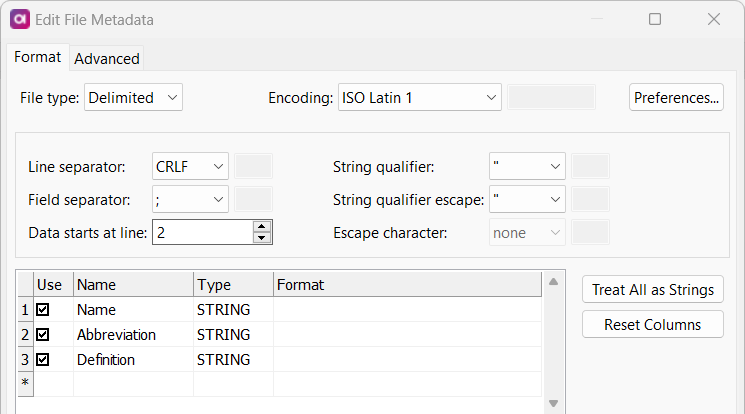The width and height of the screenshot is (745, 414).
Task: Close the Edit File Metadata dialog
Action: (x=713, y=19)
